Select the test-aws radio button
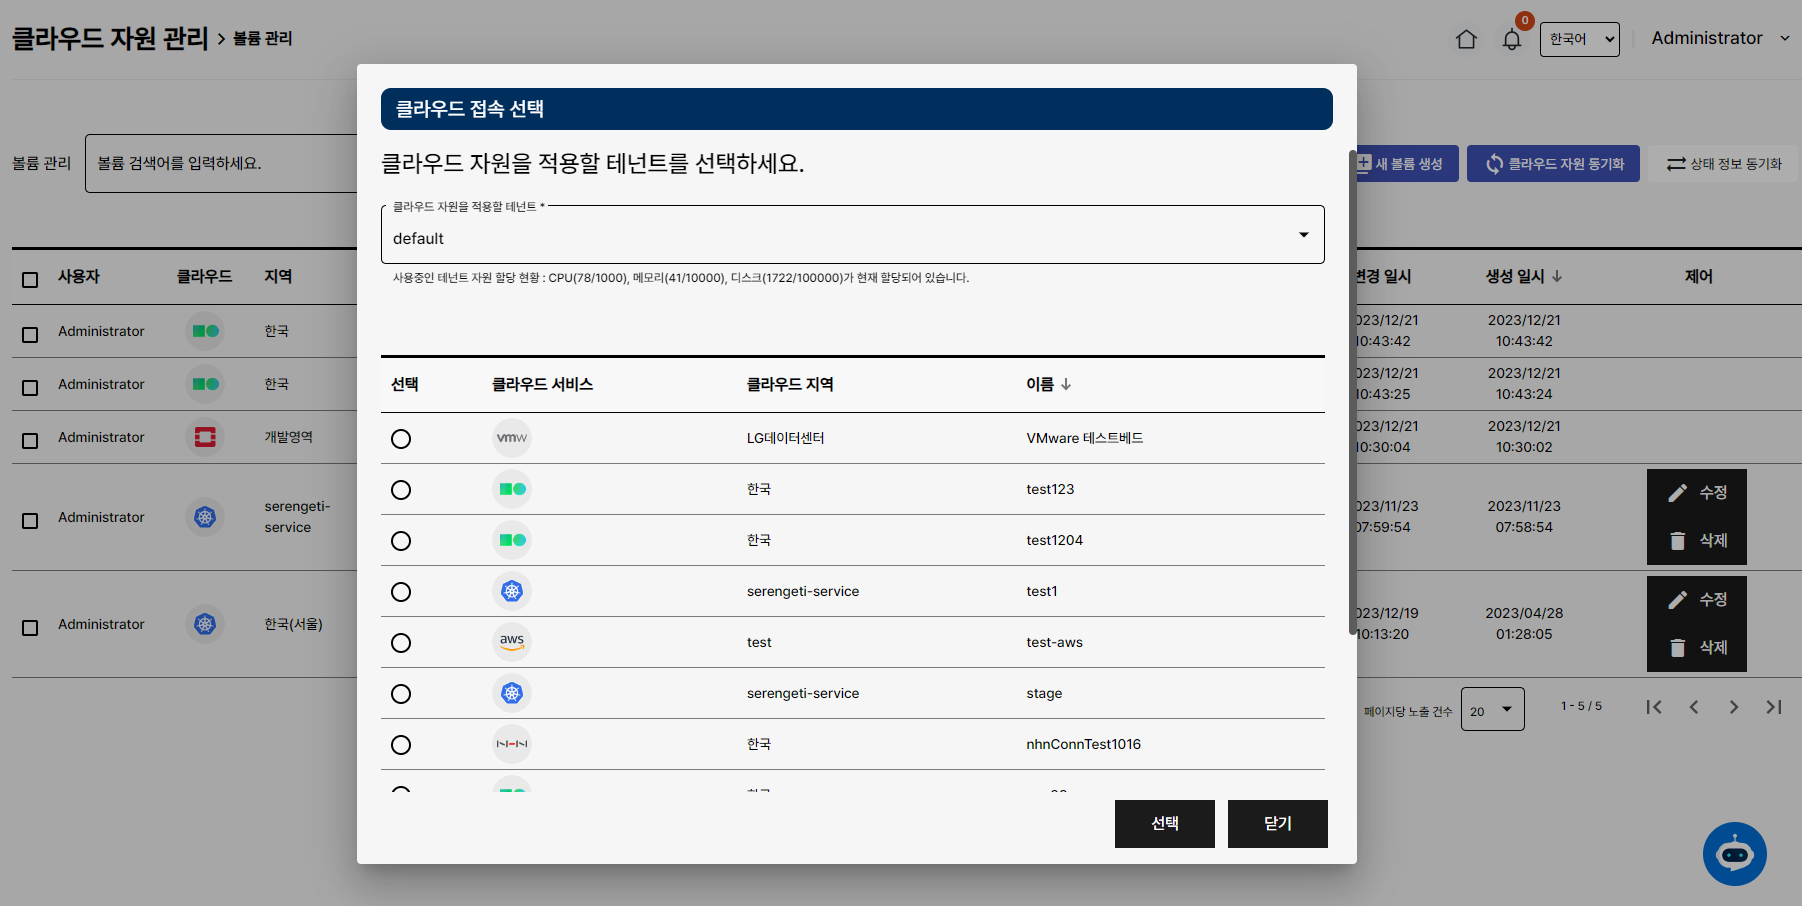 pyautogui.click(x=401, y=643)
